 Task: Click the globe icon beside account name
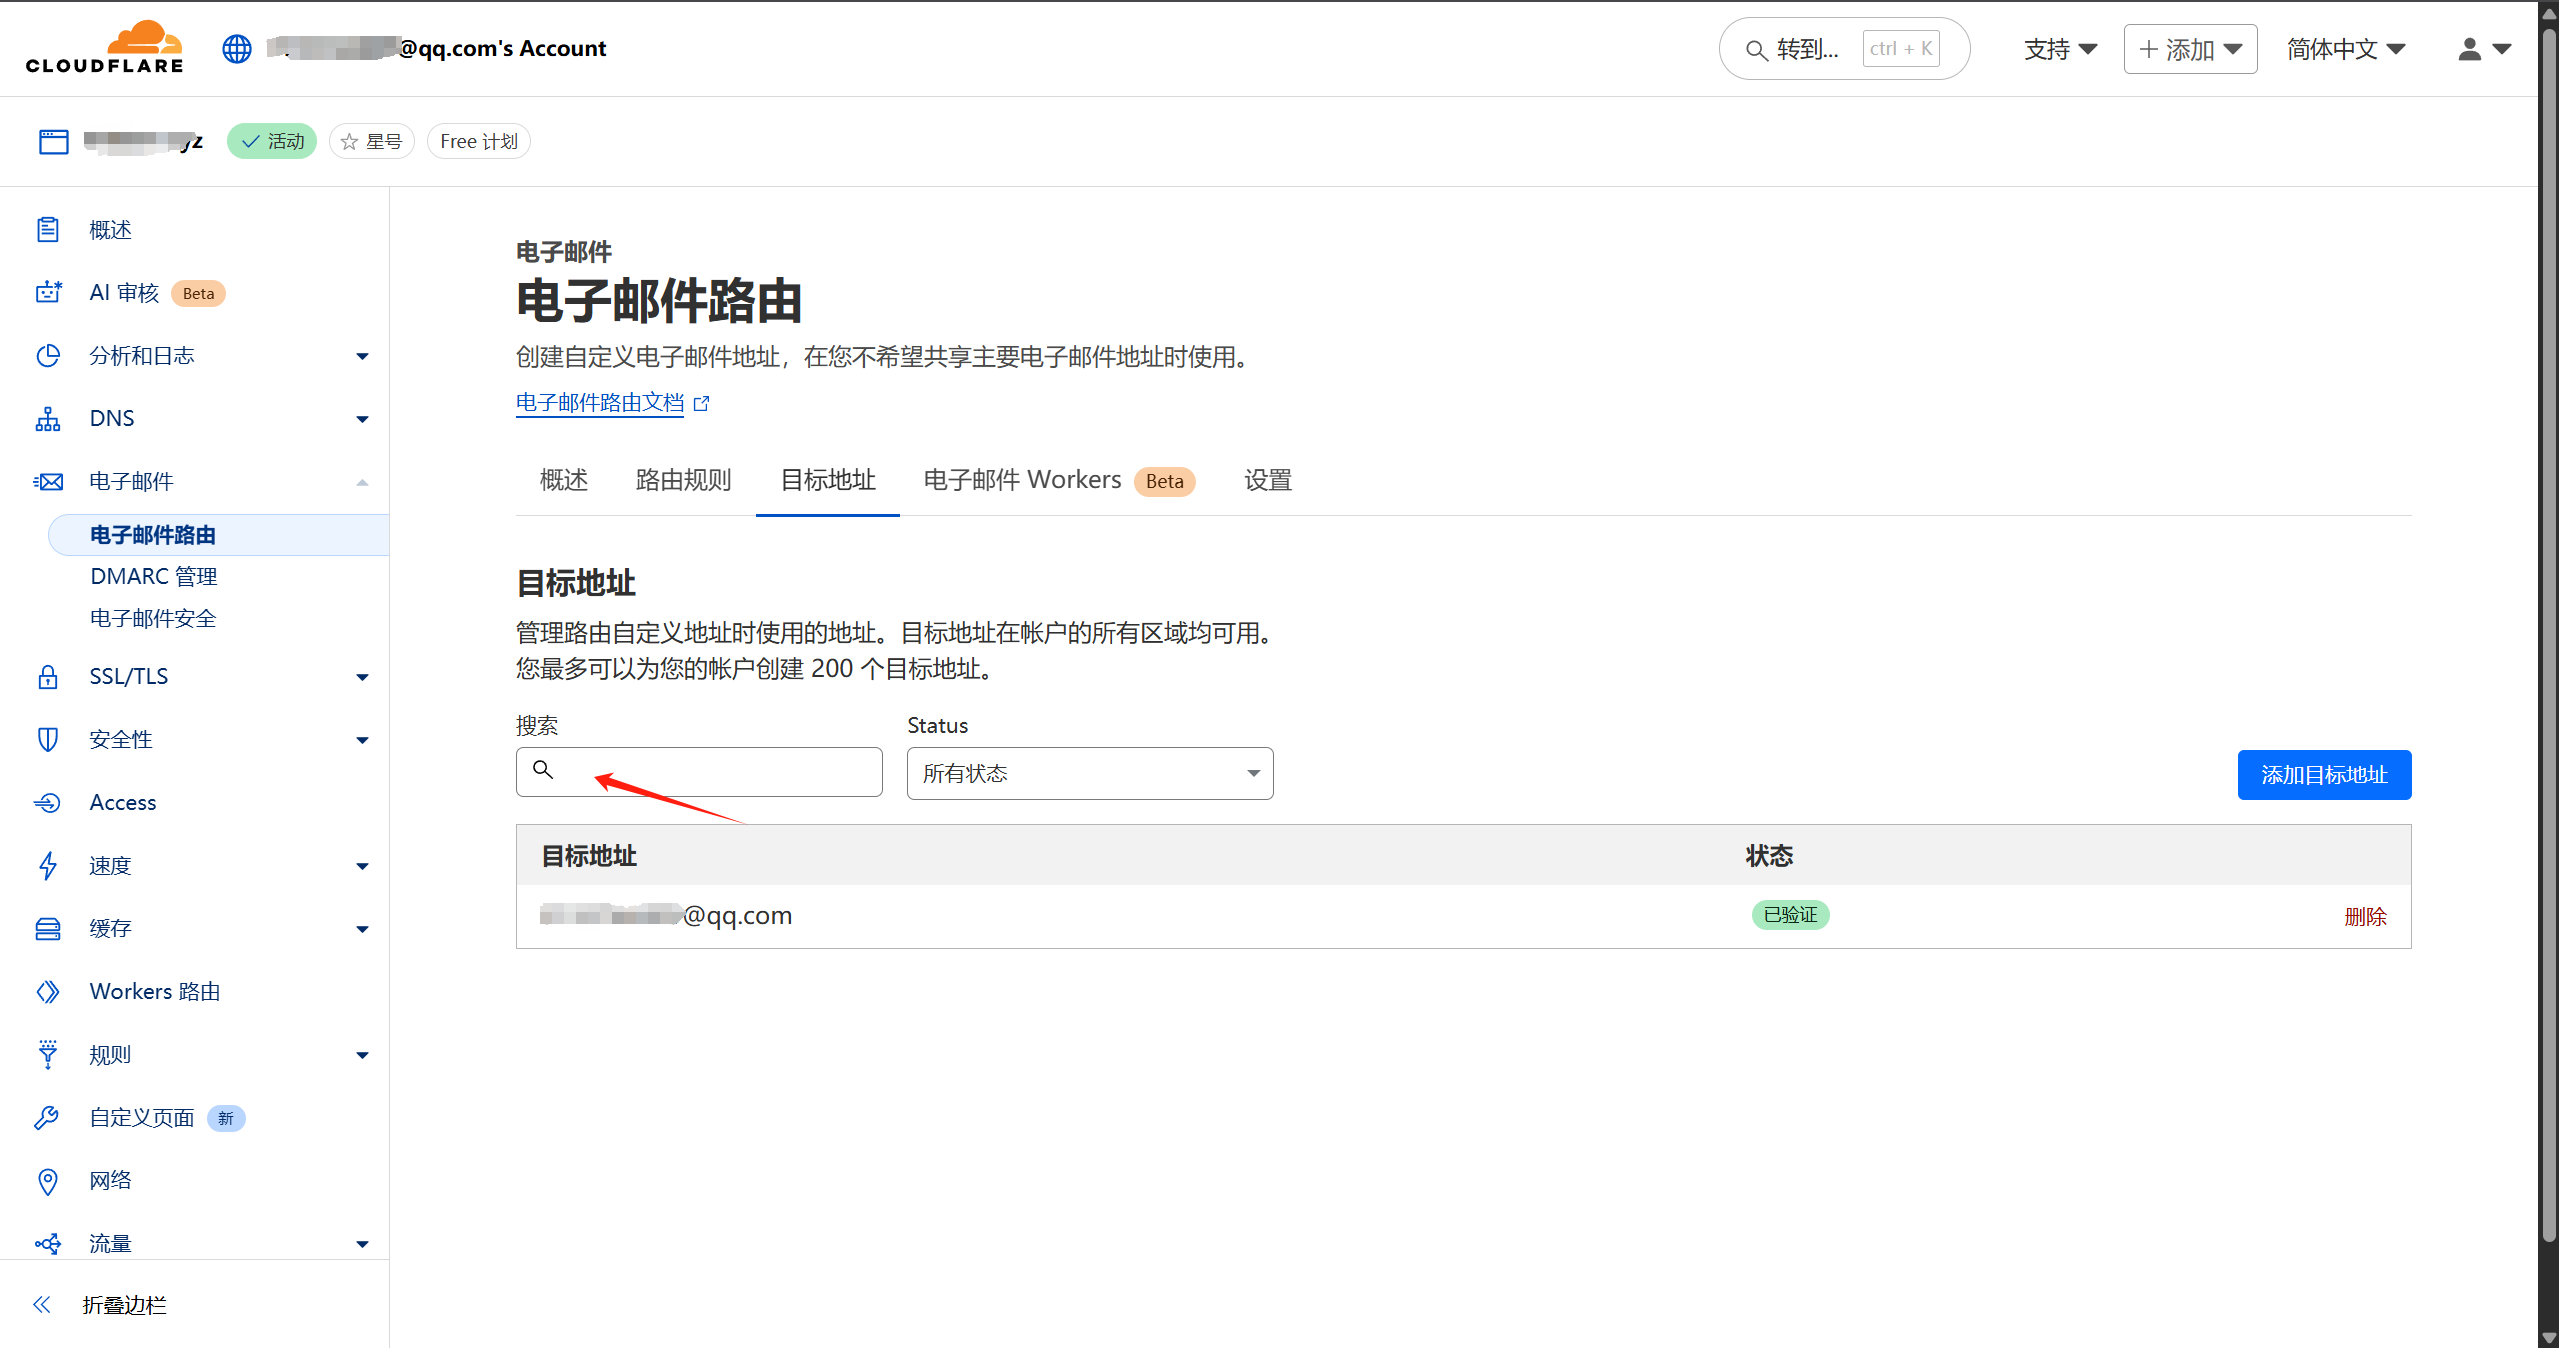237,48
